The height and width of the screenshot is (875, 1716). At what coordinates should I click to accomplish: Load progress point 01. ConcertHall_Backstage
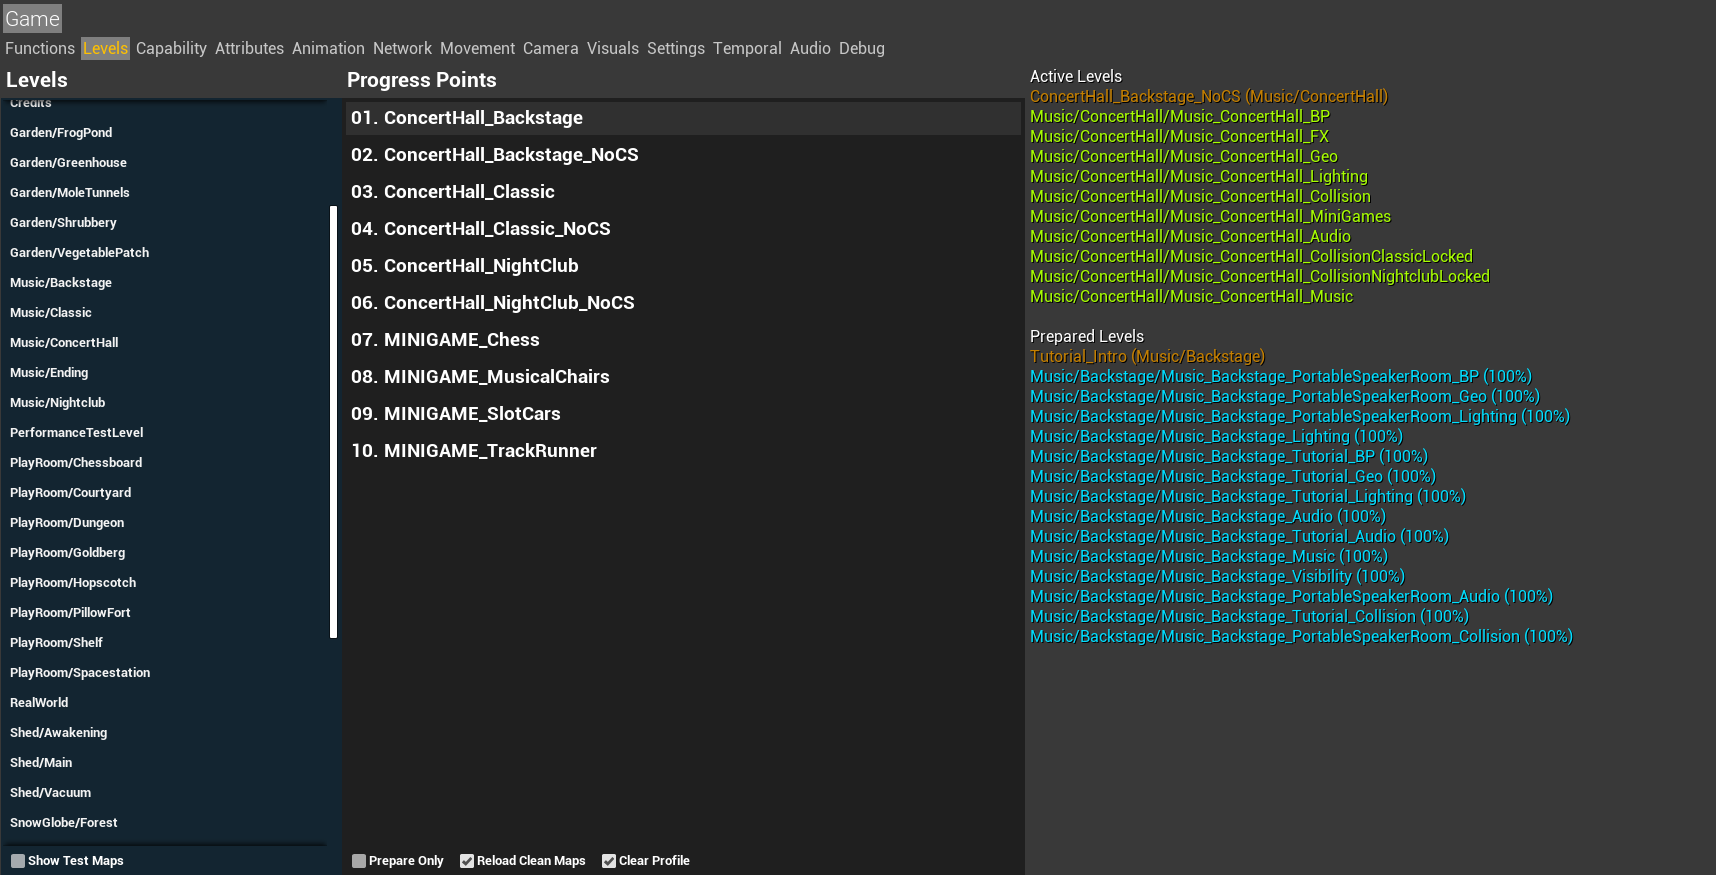click(683, 118)
